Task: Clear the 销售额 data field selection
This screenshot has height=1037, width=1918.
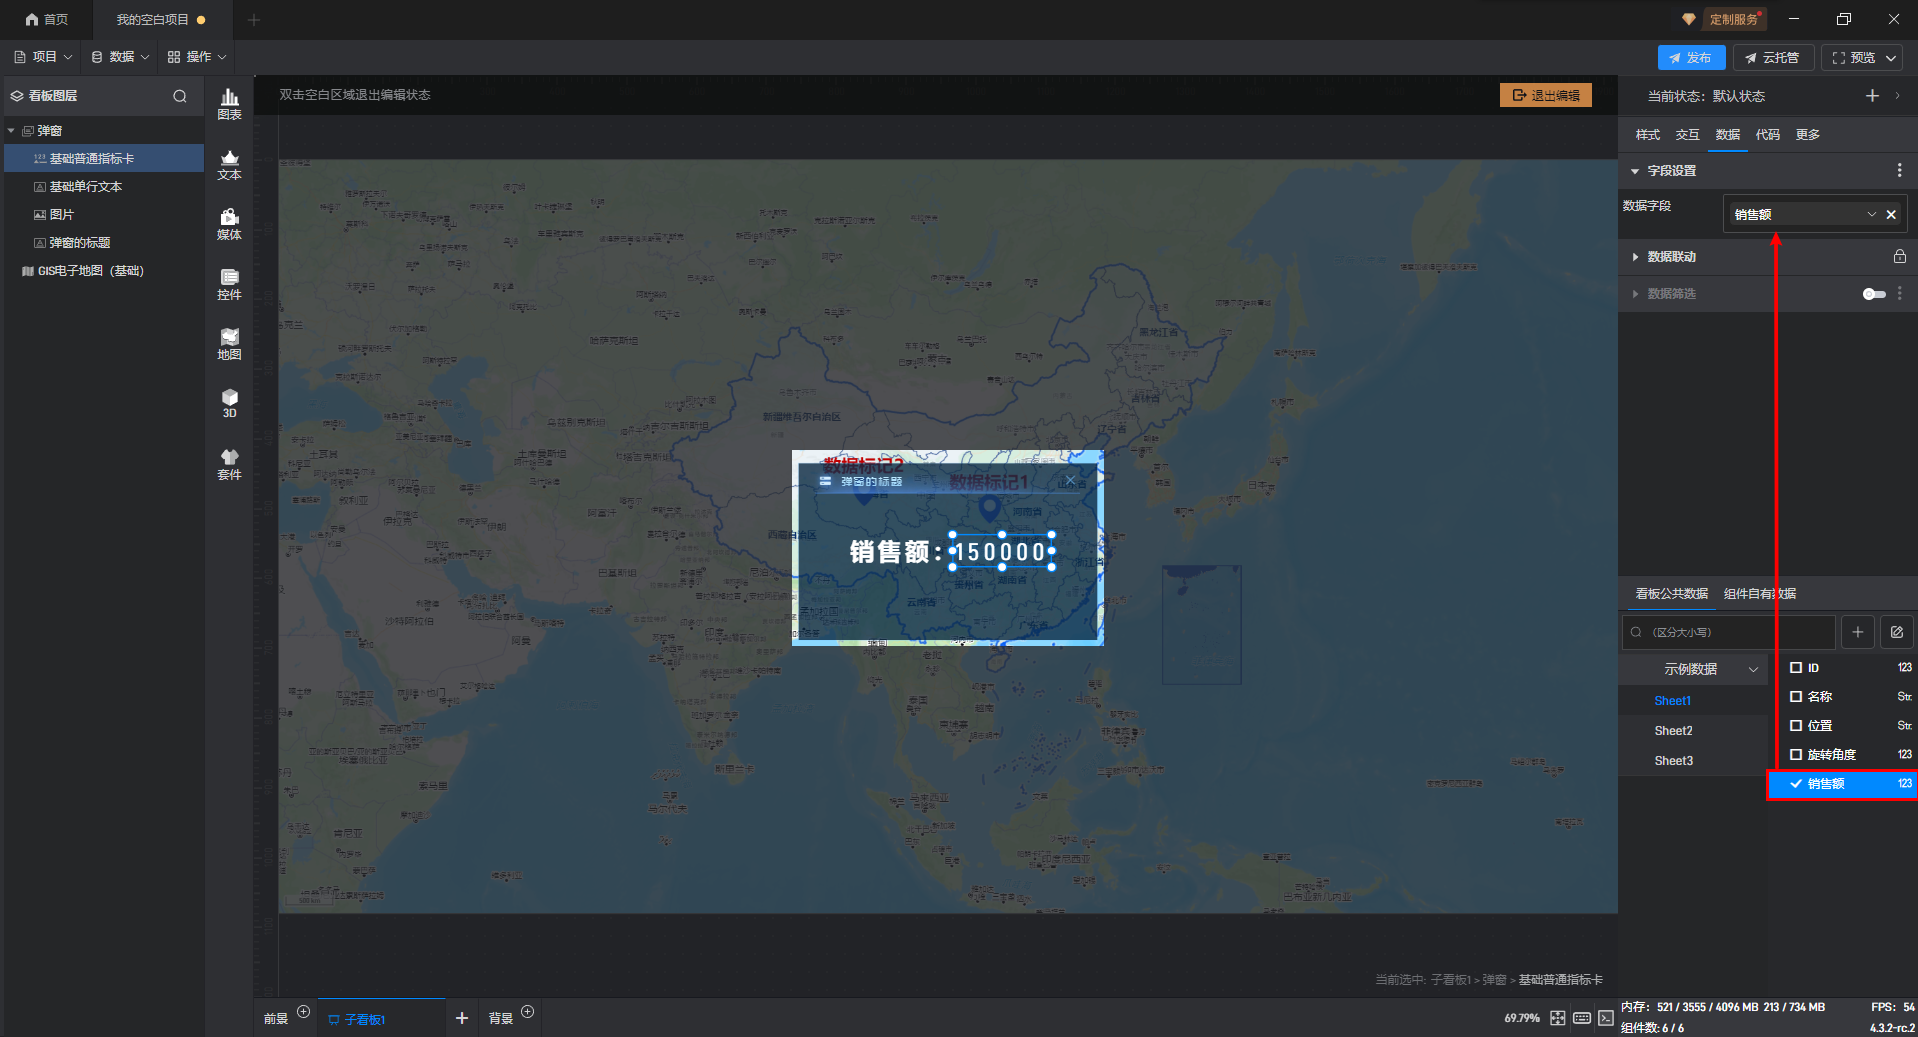Action: pyautogui.click(x=1891, y=214)
